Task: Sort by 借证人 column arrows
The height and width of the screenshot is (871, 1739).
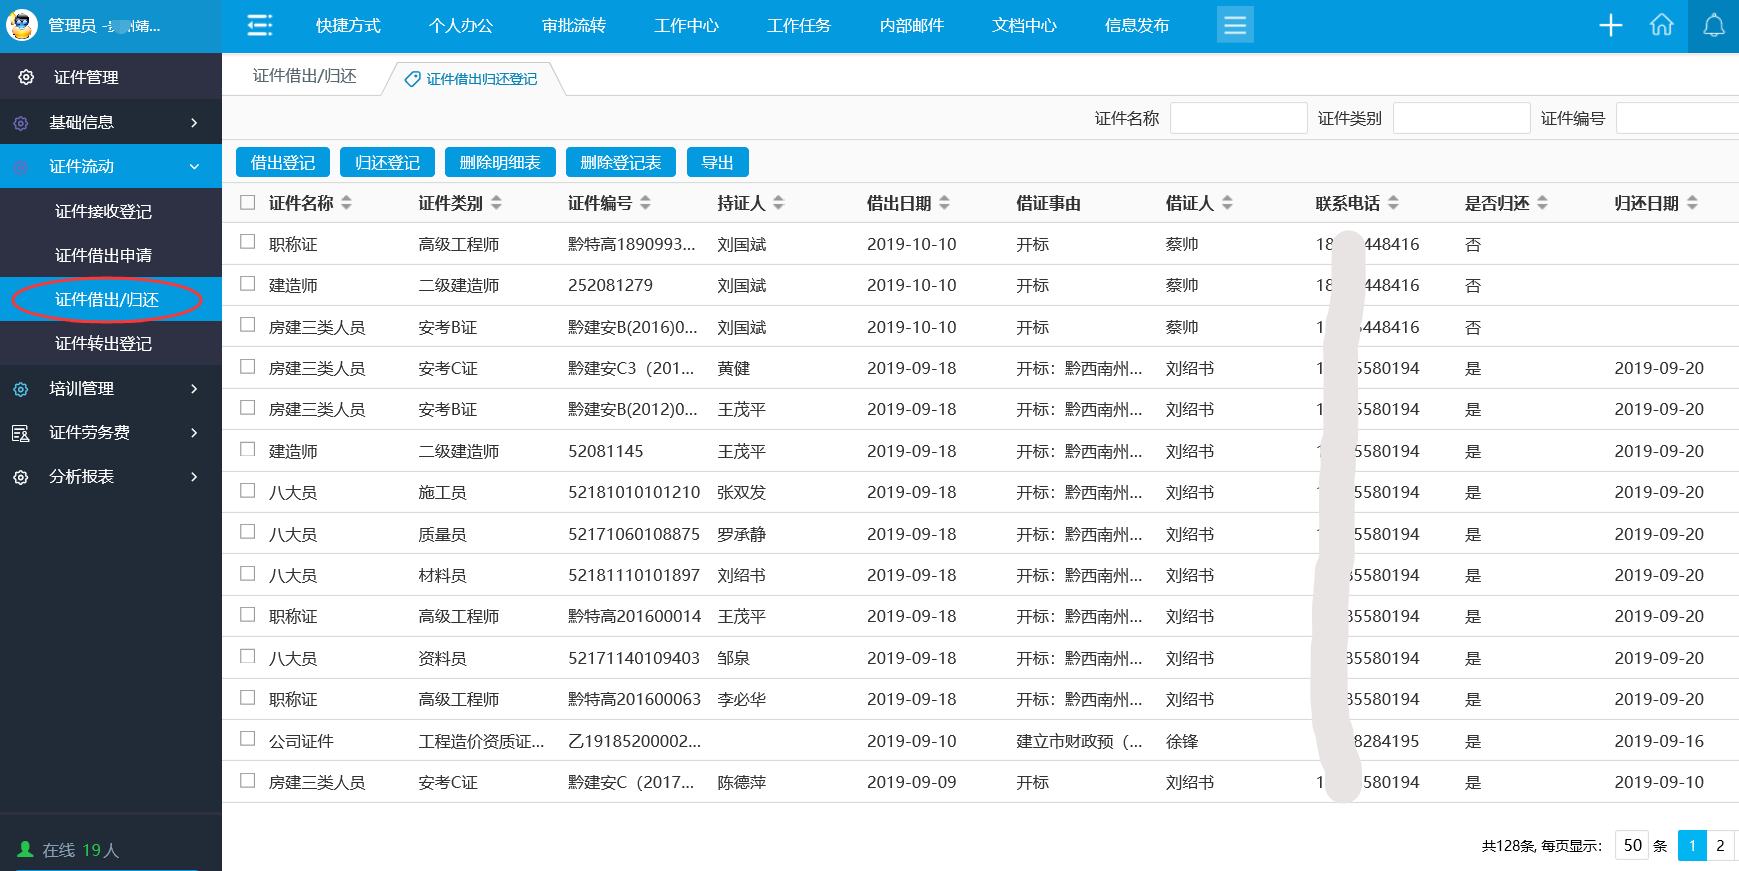Action: (x=1227, y=203)
